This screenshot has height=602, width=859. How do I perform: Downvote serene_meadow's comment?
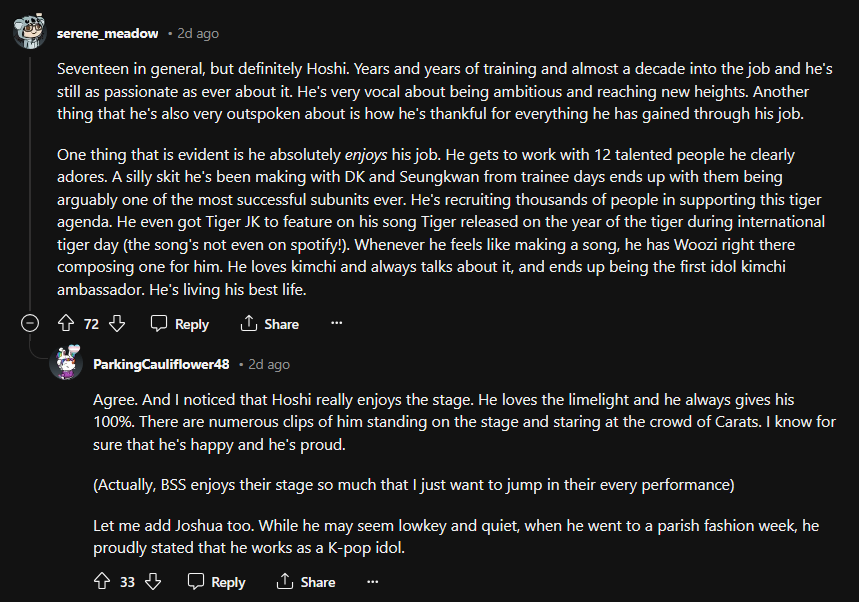point(116,324)
